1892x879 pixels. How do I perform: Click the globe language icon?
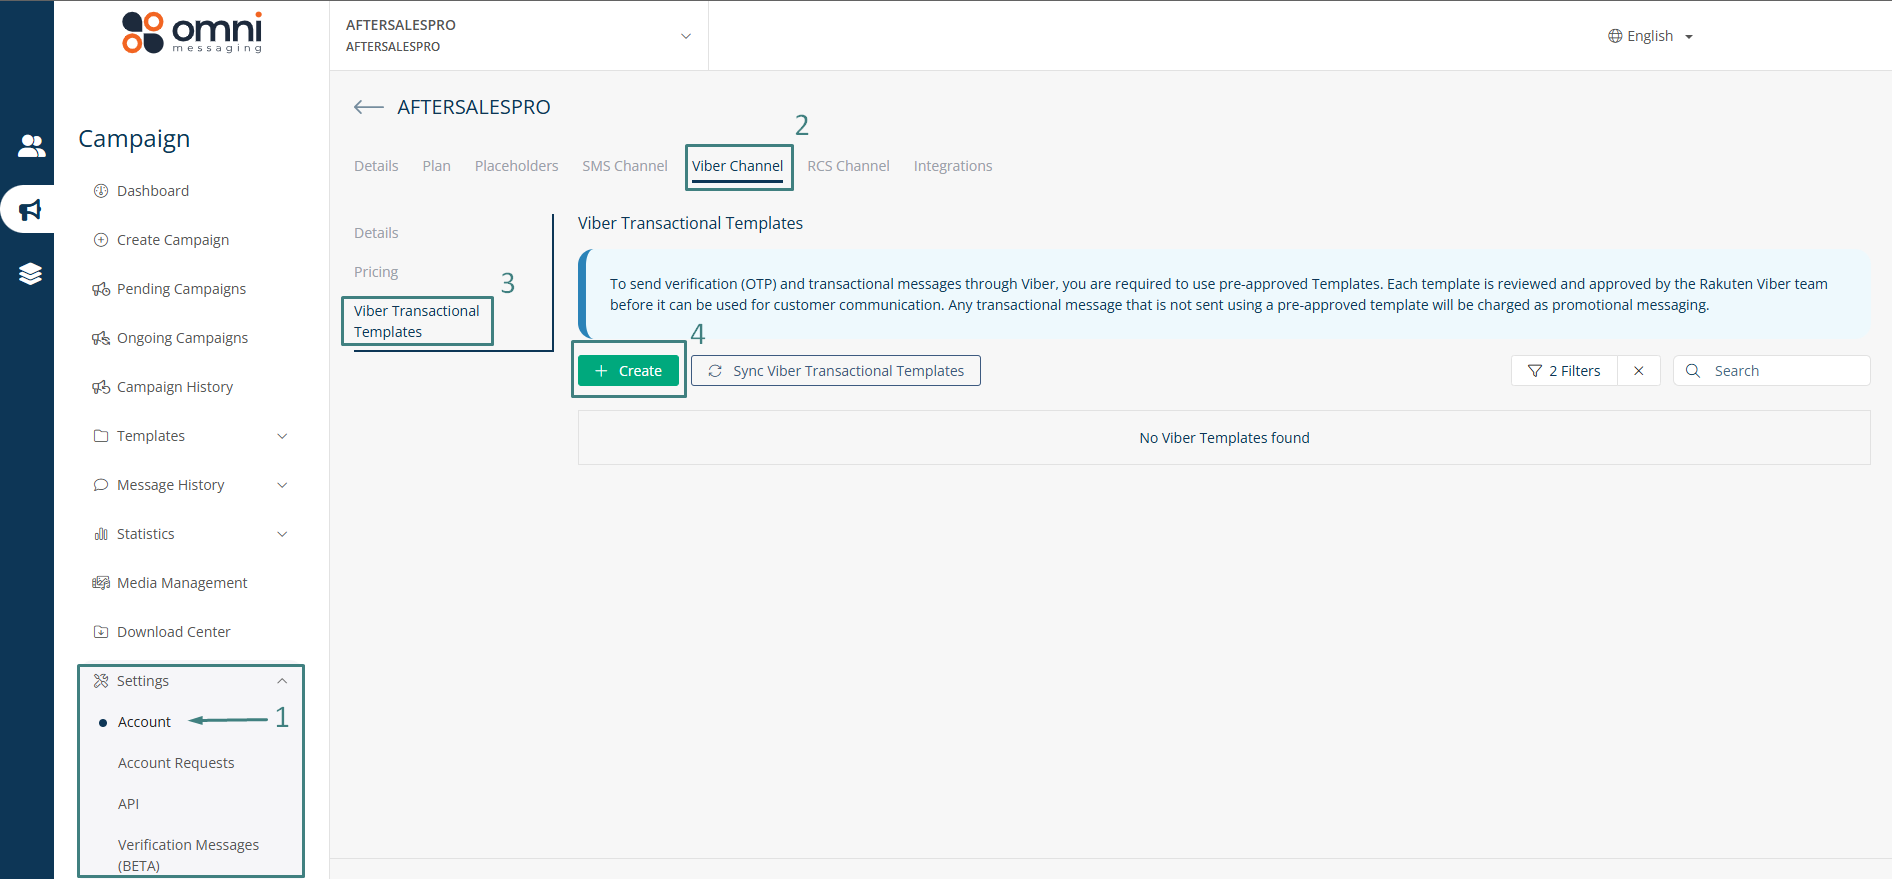1615,36
